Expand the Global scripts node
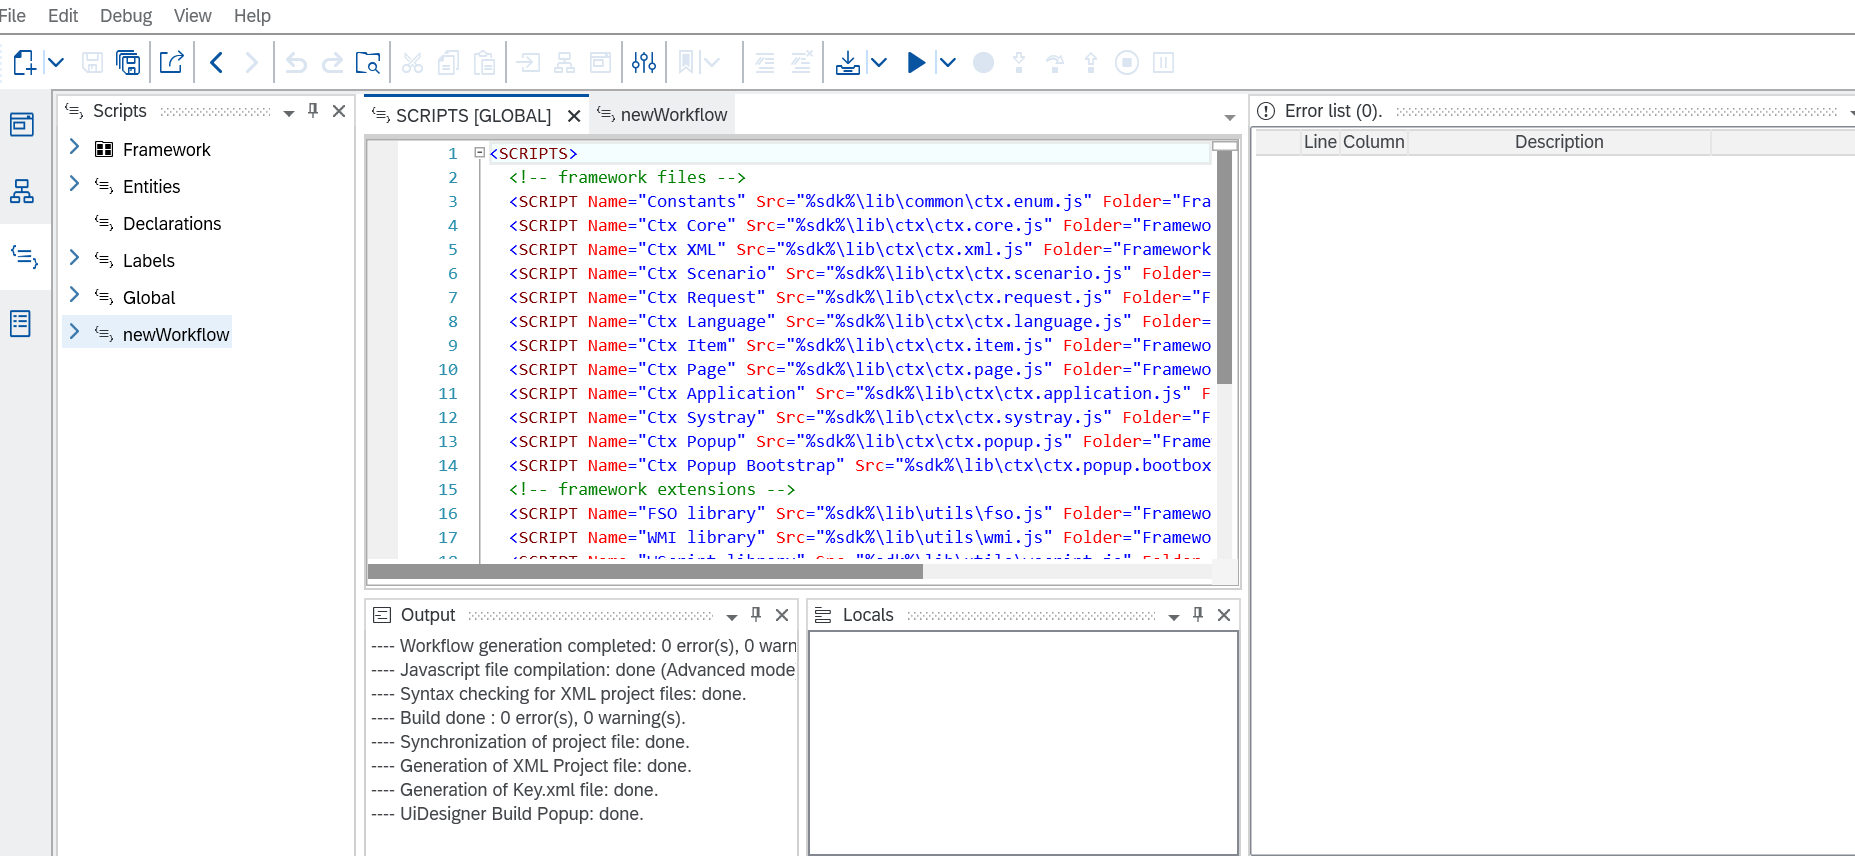 [x=74, y=296]
